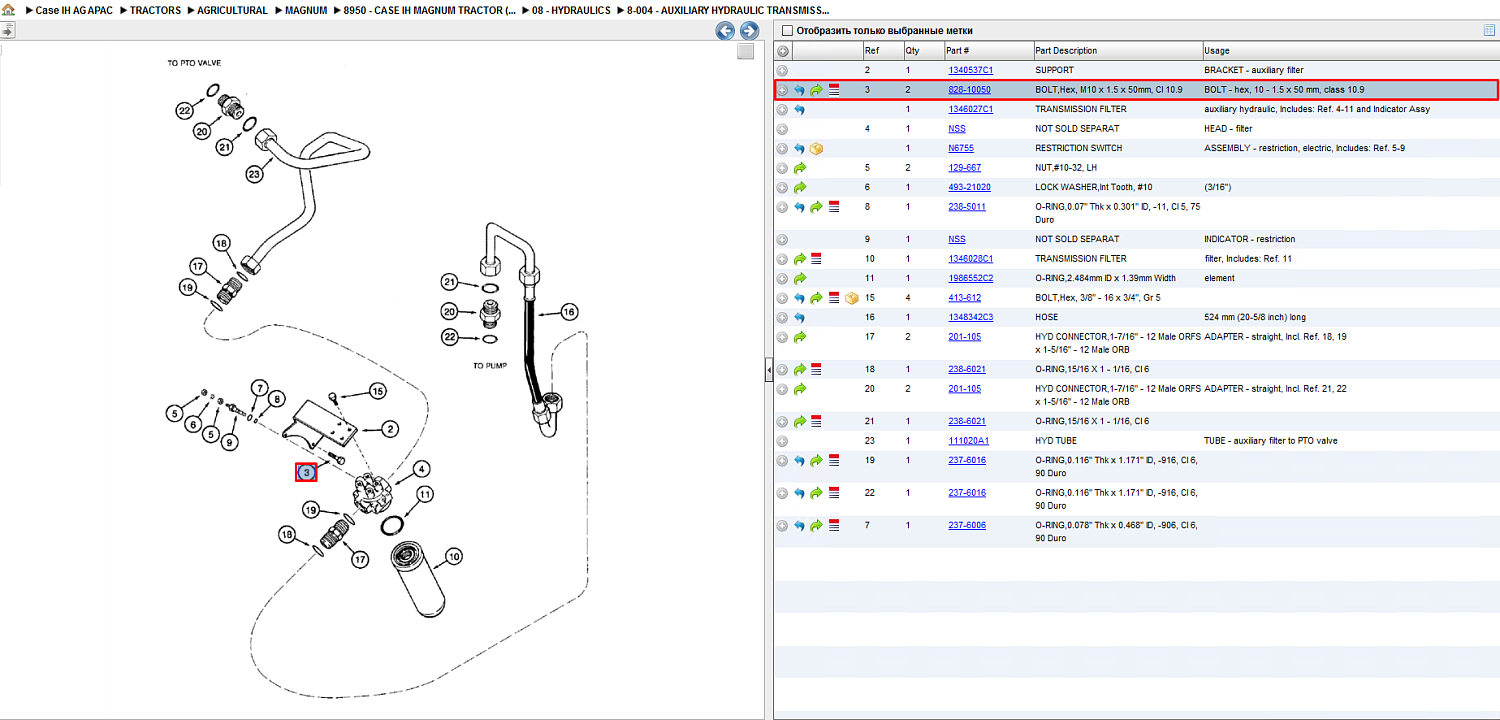Go to the home page icon
1500x720 pixels.
coord(7,10)
